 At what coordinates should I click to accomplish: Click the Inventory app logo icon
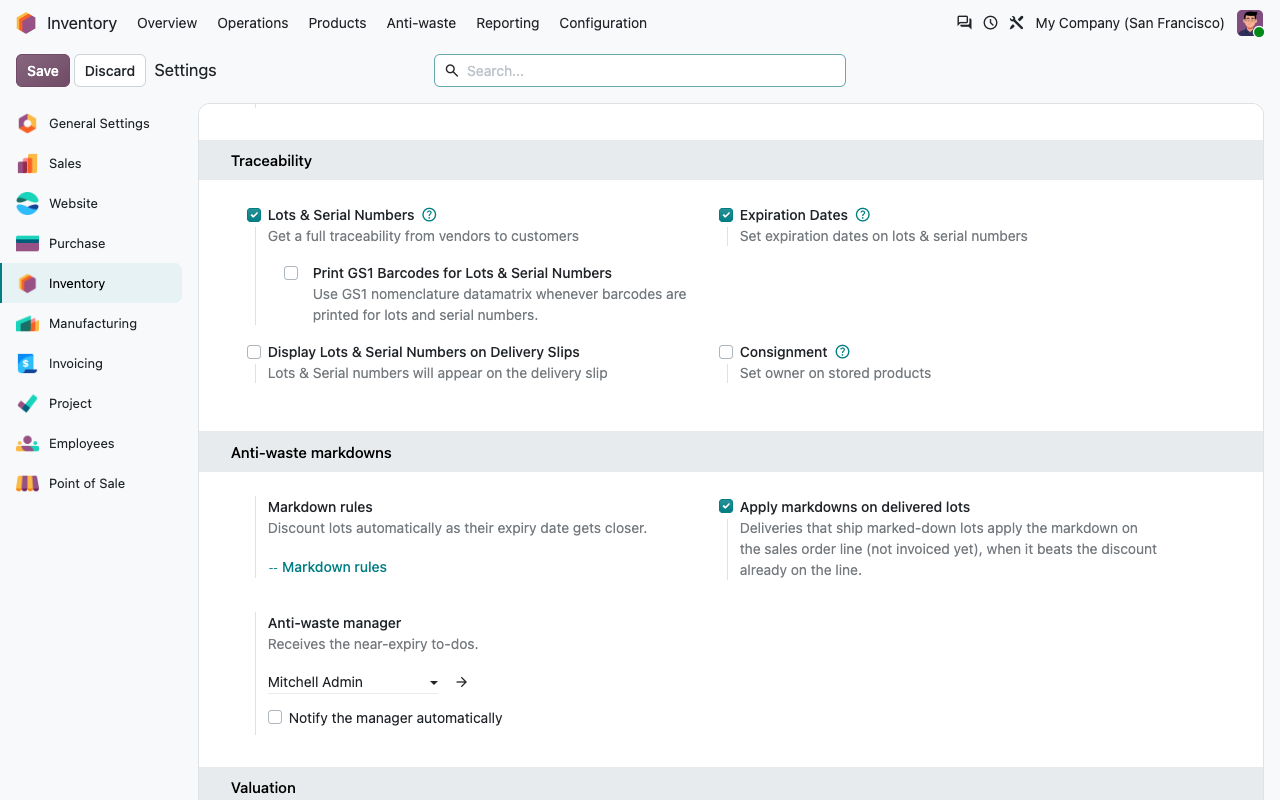point(26,23)
